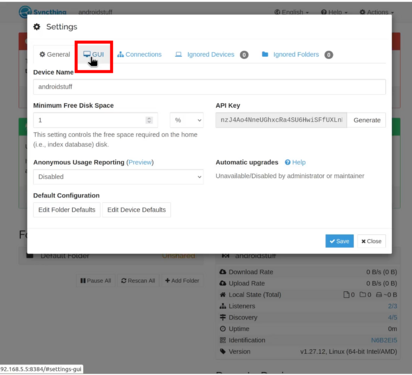Open Edit Folder Defaults
This screenshot has height=375, width=412.
(x=67, y=210)
